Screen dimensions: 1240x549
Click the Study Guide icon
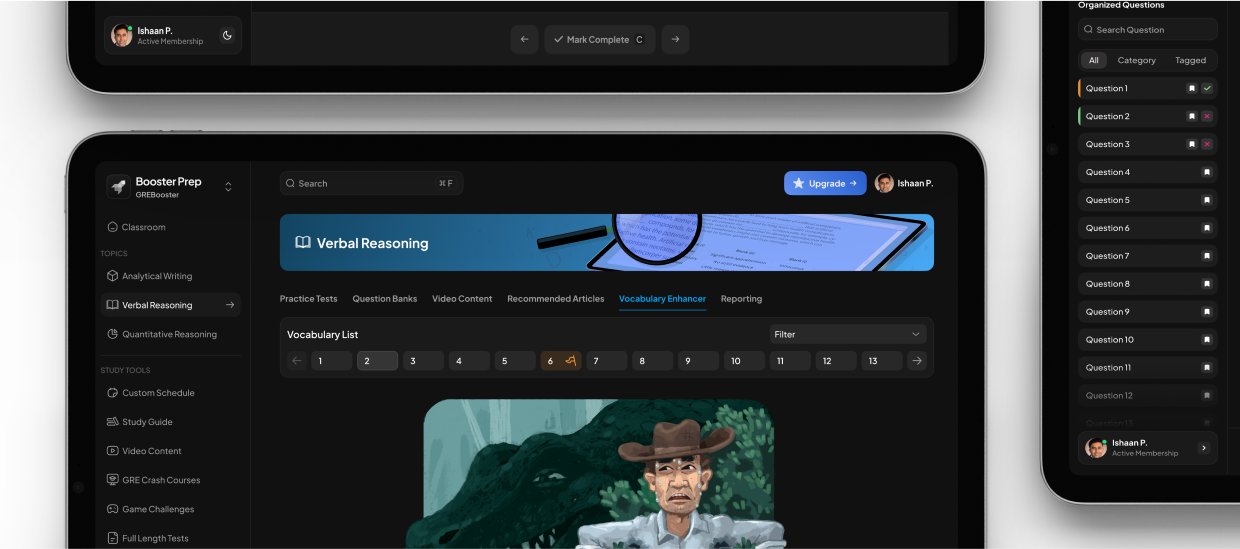(x=112, y=422)
